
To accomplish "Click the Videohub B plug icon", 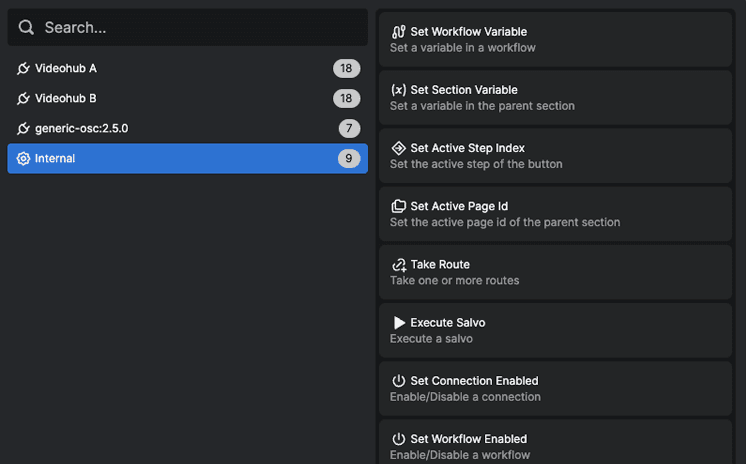I will coord(23,99).
